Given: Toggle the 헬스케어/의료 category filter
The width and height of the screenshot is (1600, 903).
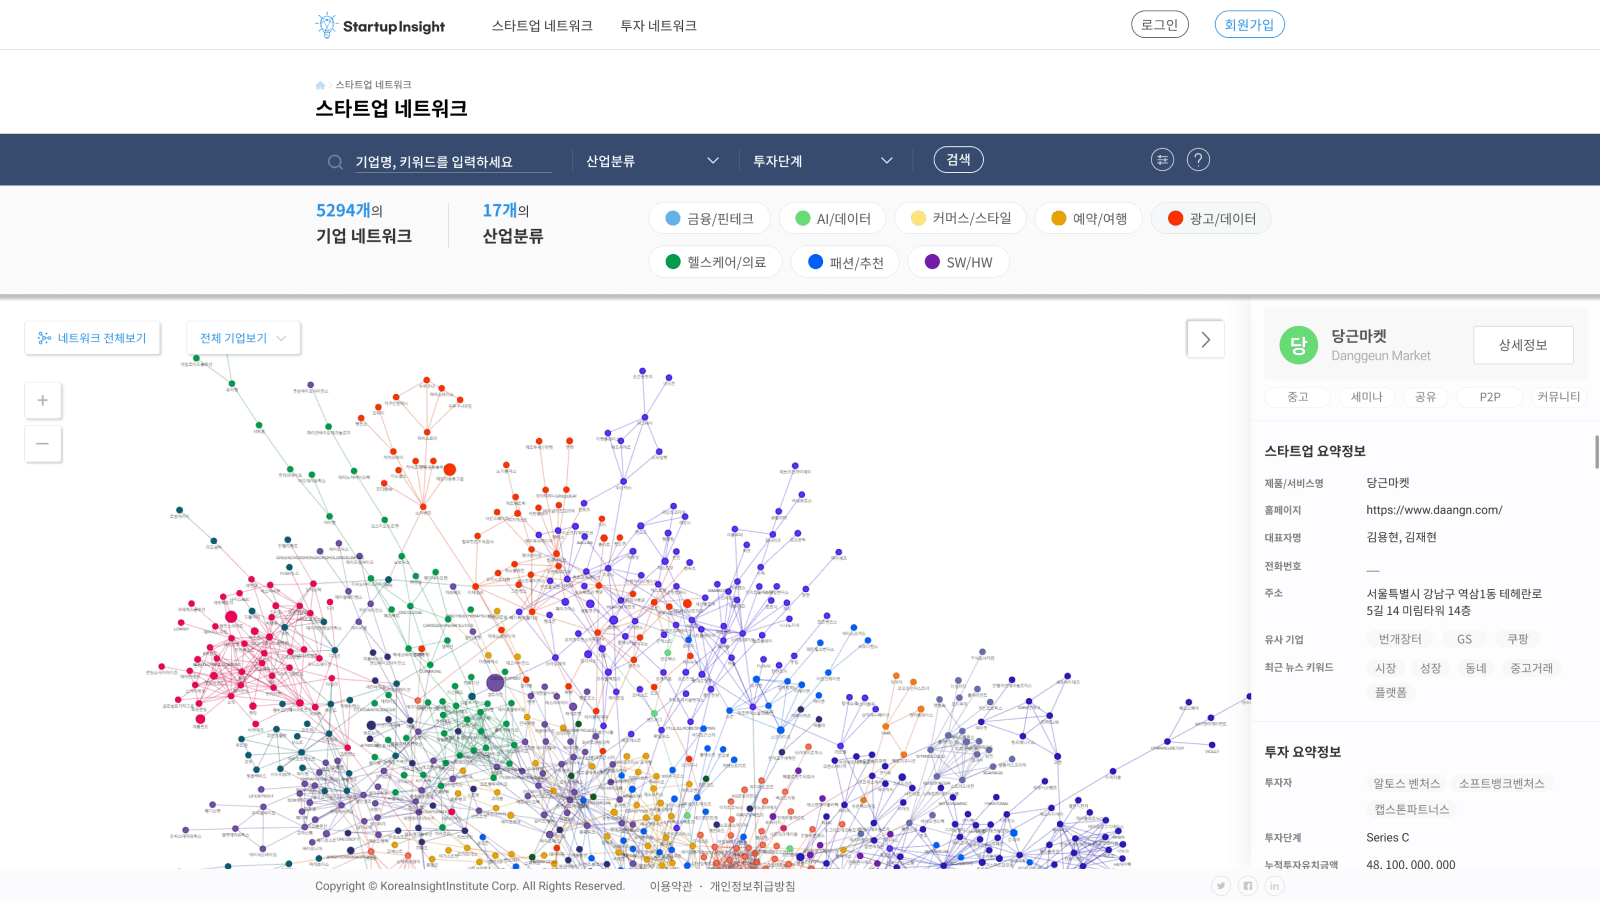Looking at the screenshot, I should tap(715, 262).
